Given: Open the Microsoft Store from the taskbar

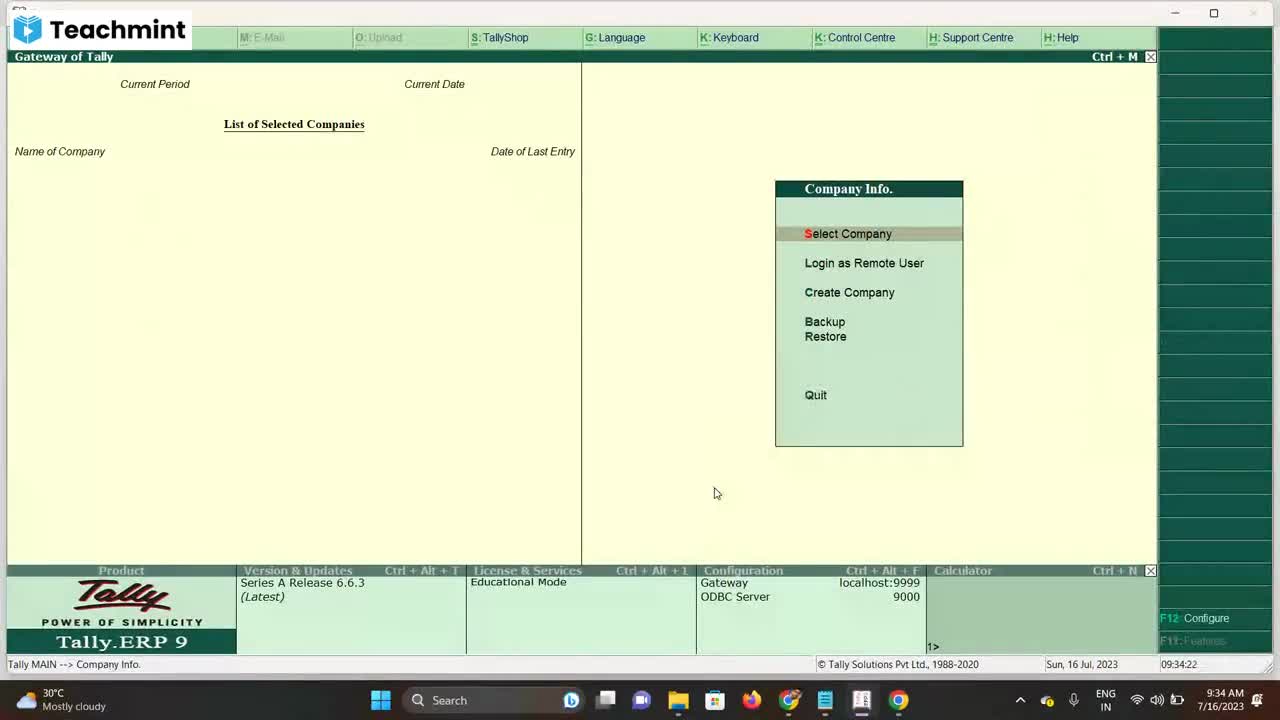Looking at the screenshot, I should click(x=714, y=700).
